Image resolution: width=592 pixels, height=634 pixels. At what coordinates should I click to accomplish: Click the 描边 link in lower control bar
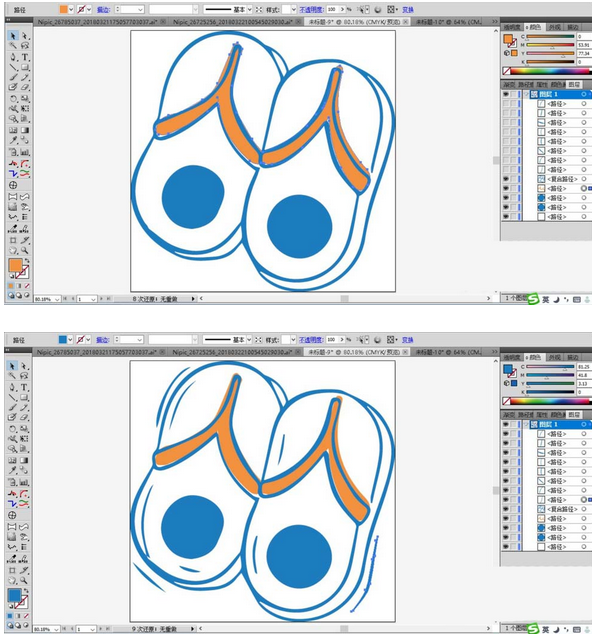click(102, 340)
